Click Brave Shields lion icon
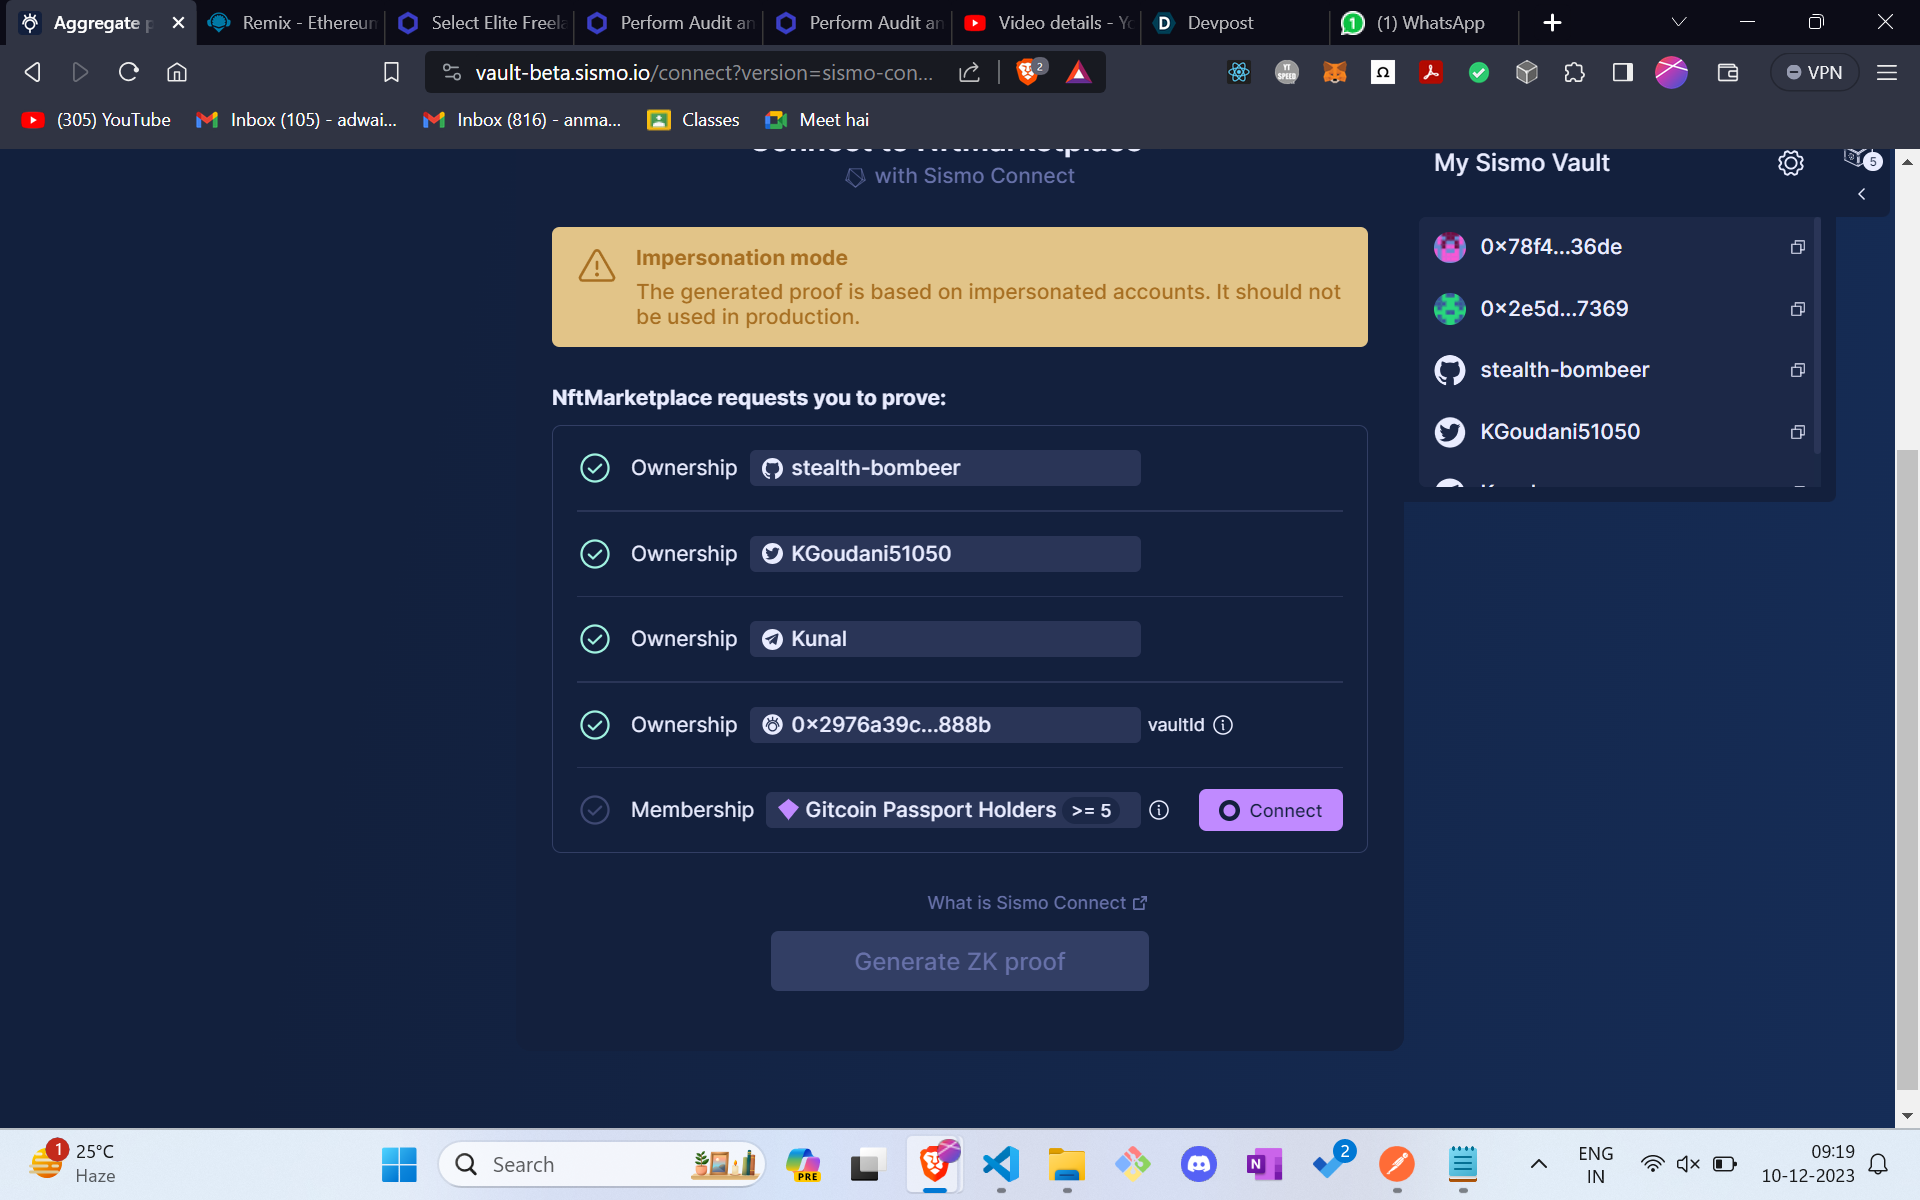1920x1200 pixels. click(x=1027, y=72)
